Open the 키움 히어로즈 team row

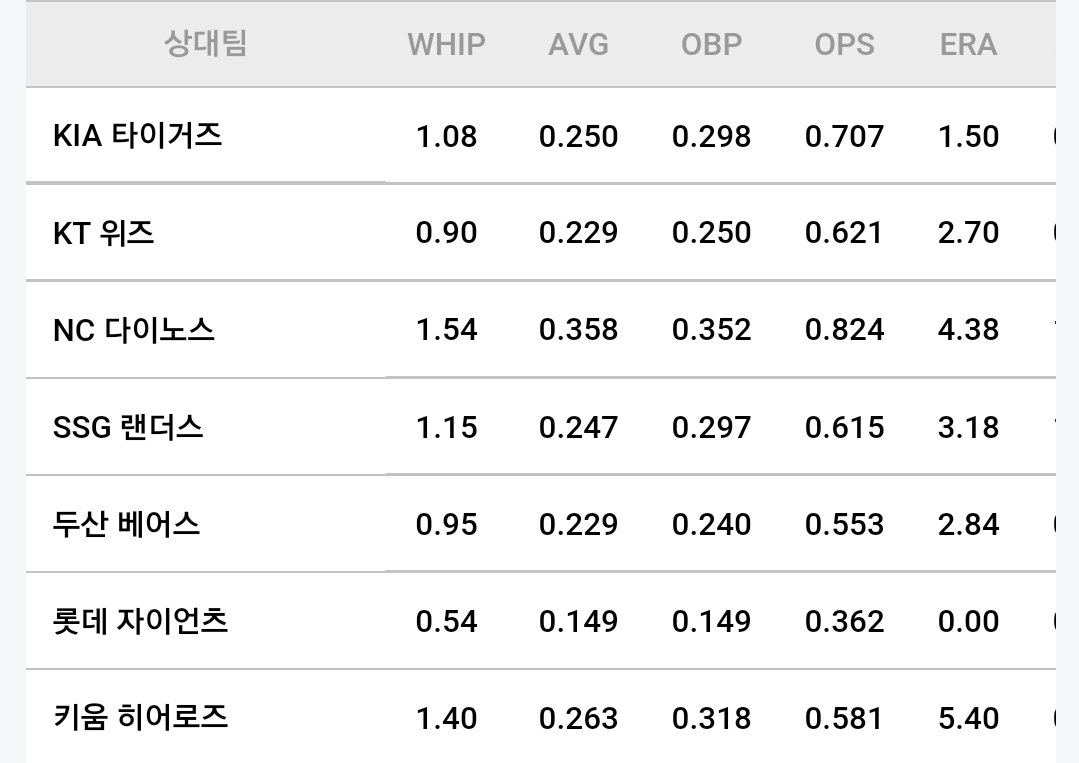point(541,717)
